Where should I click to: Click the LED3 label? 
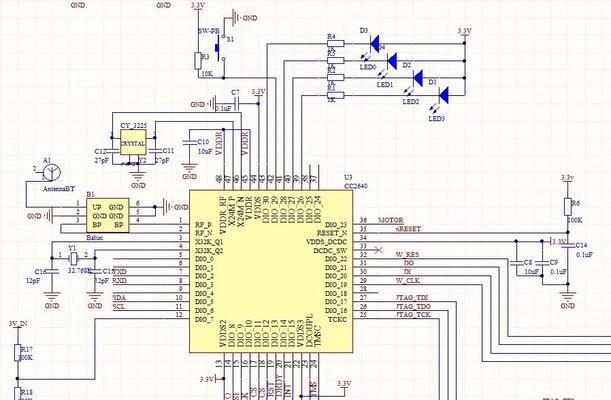[436, 118]
